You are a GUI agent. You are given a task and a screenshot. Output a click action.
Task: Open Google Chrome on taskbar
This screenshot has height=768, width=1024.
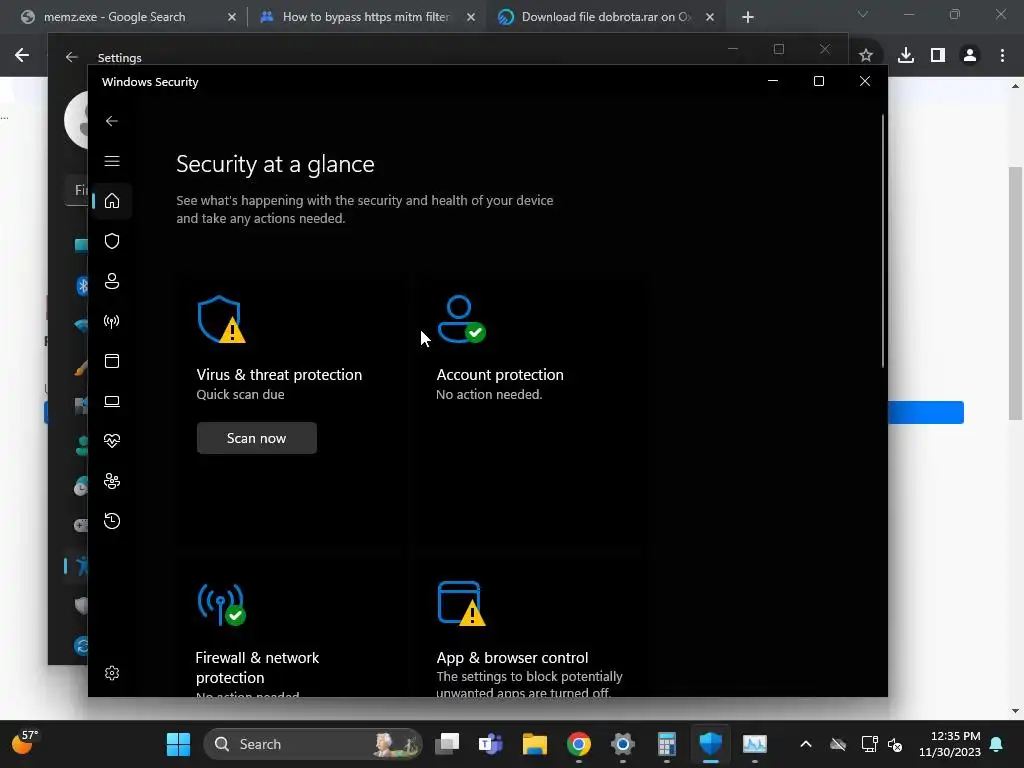pos(579,744)
